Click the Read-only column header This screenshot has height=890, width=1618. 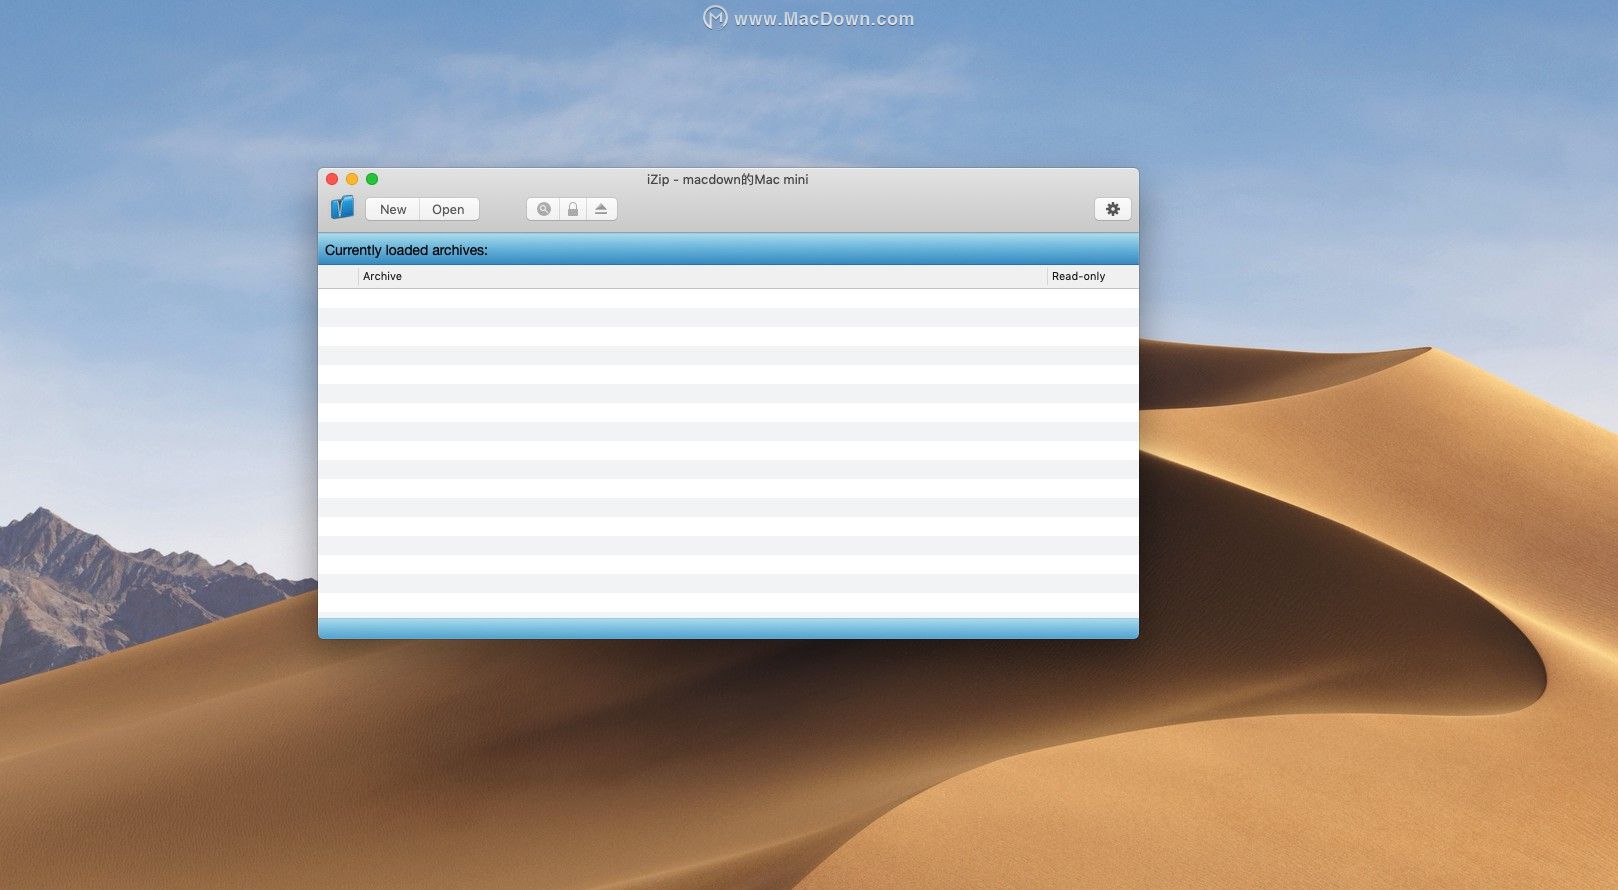(1078, 276)
